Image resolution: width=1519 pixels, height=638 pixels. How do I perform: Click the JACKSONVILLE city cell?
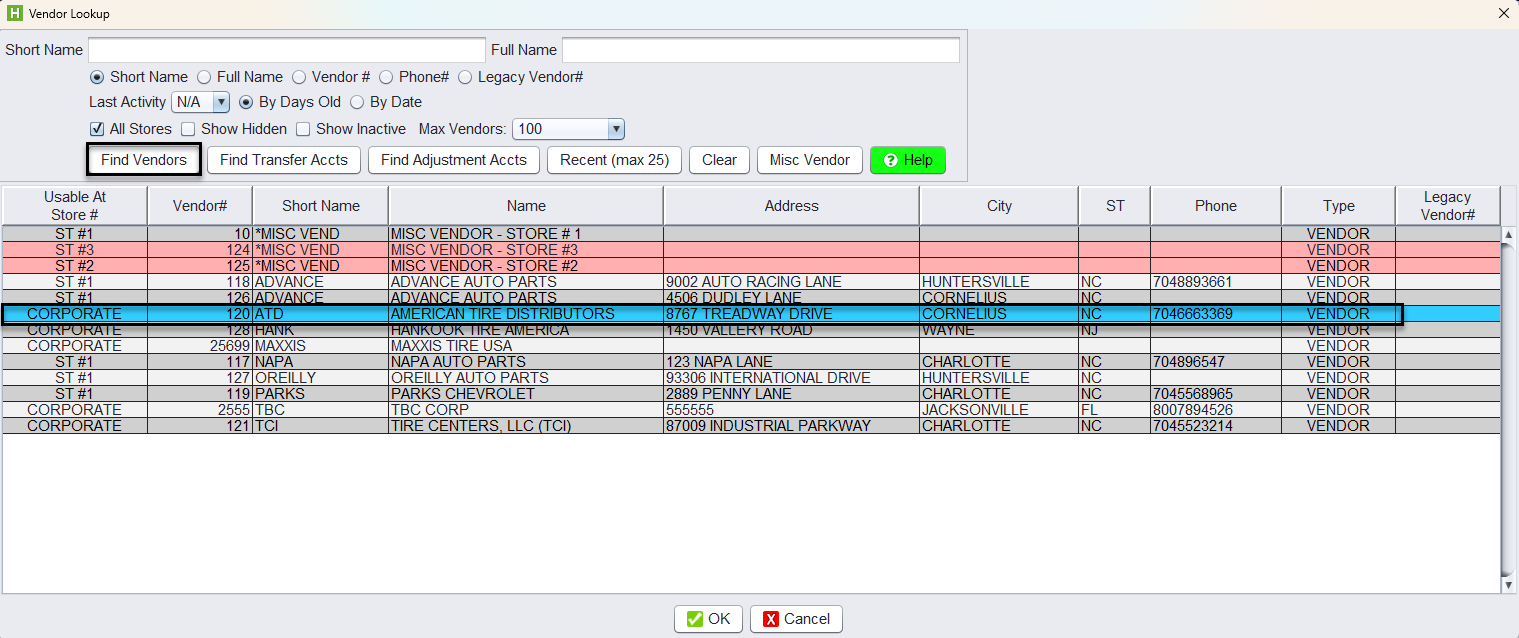point(999,410)
